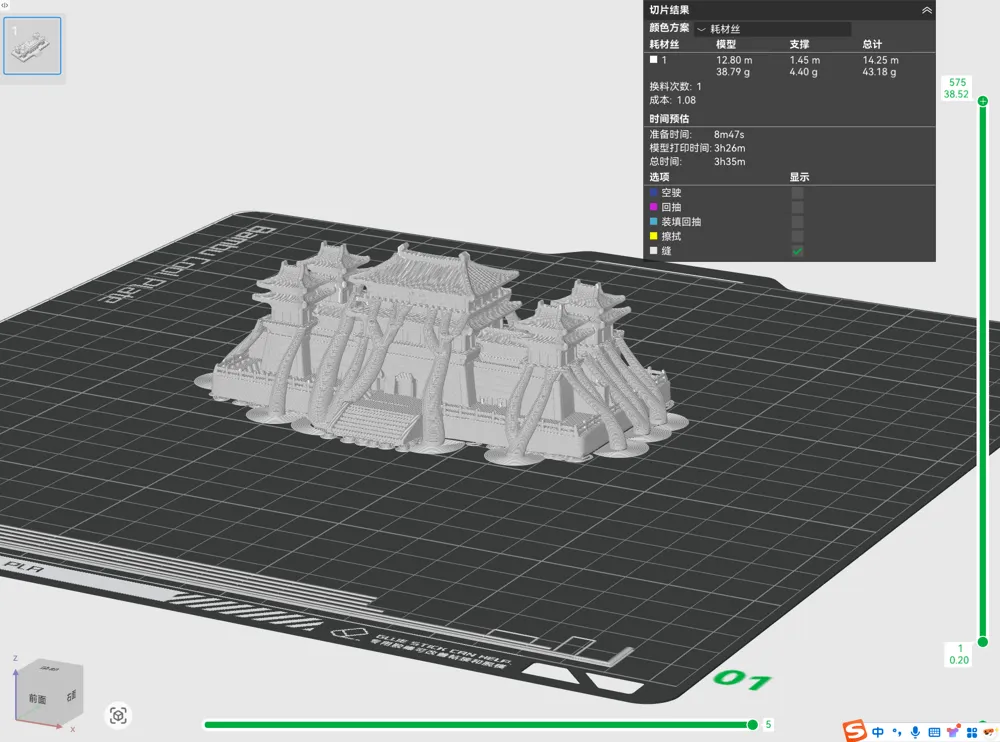
Task: Click the Sogou input method S logo
Action: point(855,731)
